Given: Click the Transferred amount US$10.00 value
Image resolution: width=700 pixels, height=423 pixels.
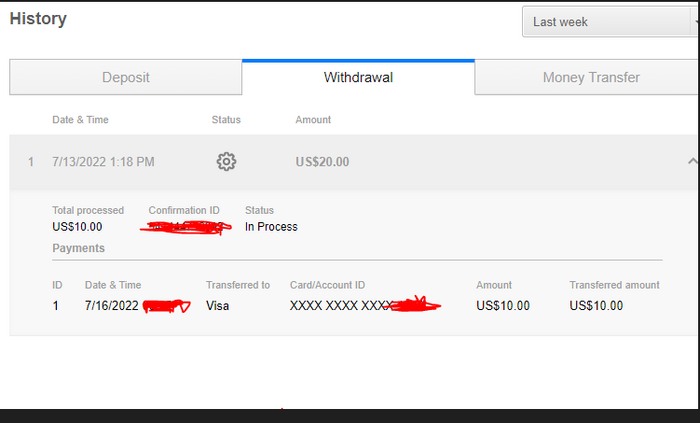Looking at the screenshot, I should (x=596, y=306).
